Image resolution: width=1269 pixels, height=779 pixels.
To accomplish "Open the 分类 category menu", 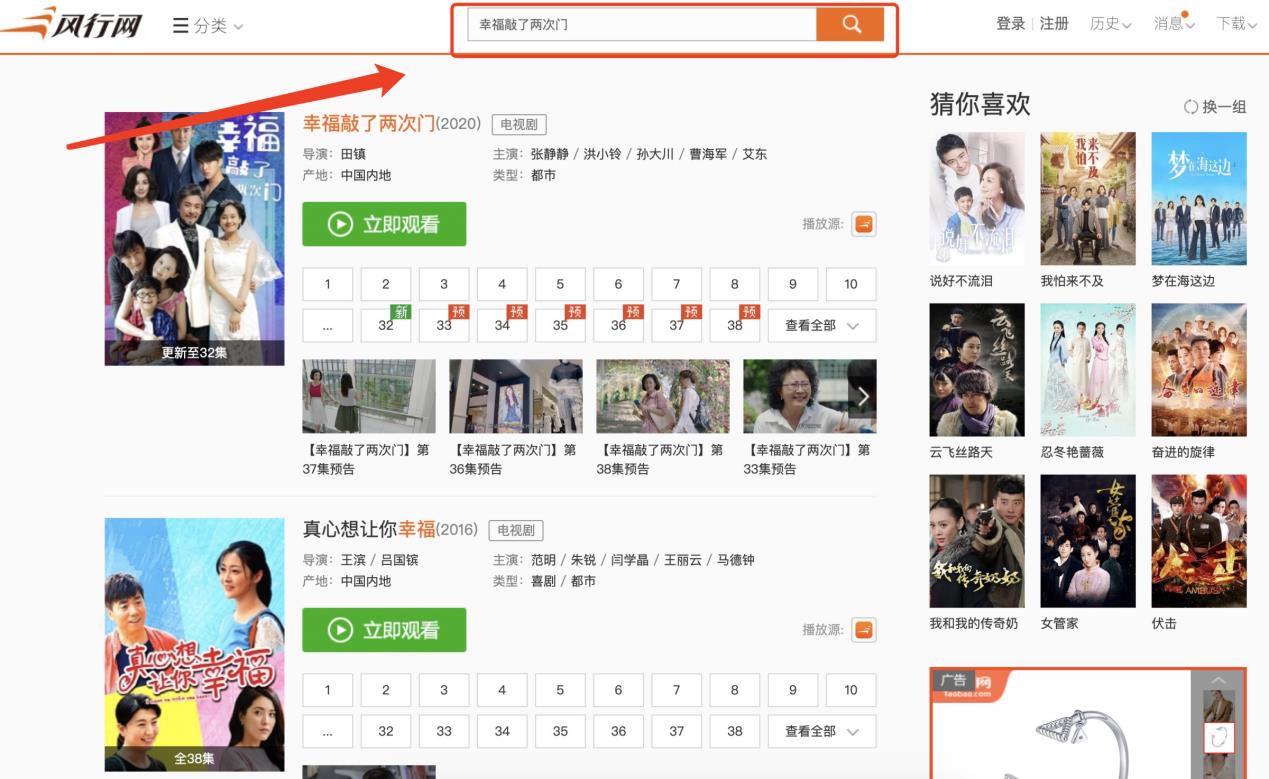I will tap(208, 26).
